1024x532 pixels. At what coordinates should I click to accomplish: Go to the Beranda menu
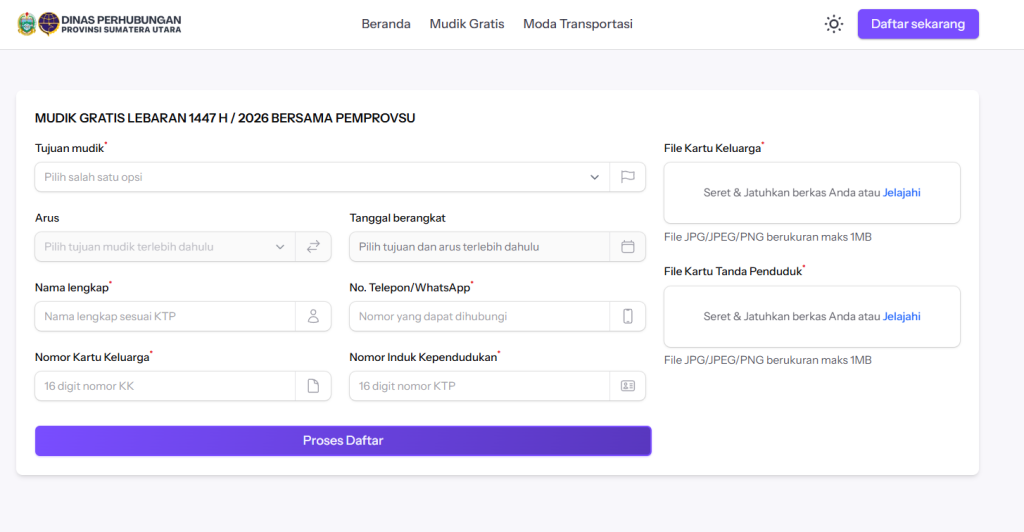pyautogui.click(x=386, y=24)
